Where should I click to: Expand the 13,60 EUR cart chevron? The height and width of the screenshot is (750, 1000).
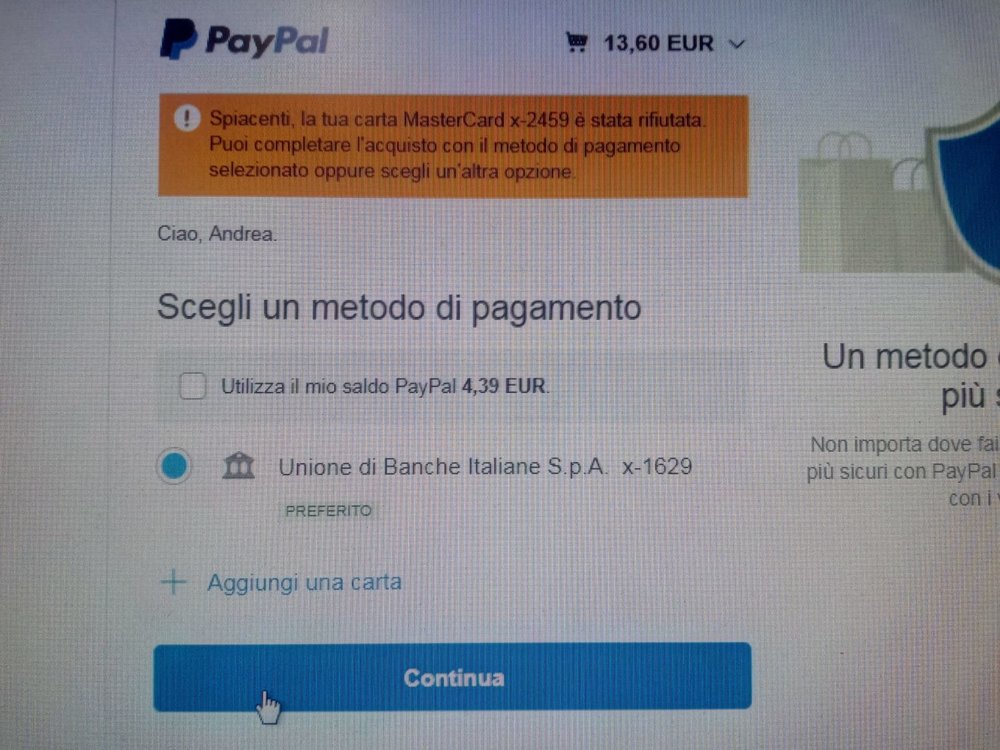737,44
